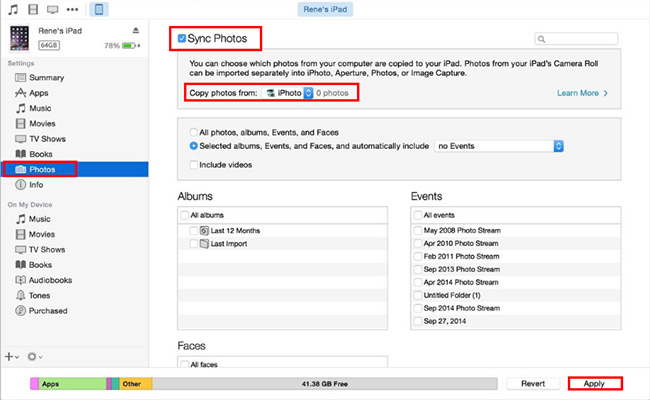The height and width of the screenshot is (400, 650).
Task: Open the Copy photos from iPhoto dropdown
Action: tap(287, 93)
